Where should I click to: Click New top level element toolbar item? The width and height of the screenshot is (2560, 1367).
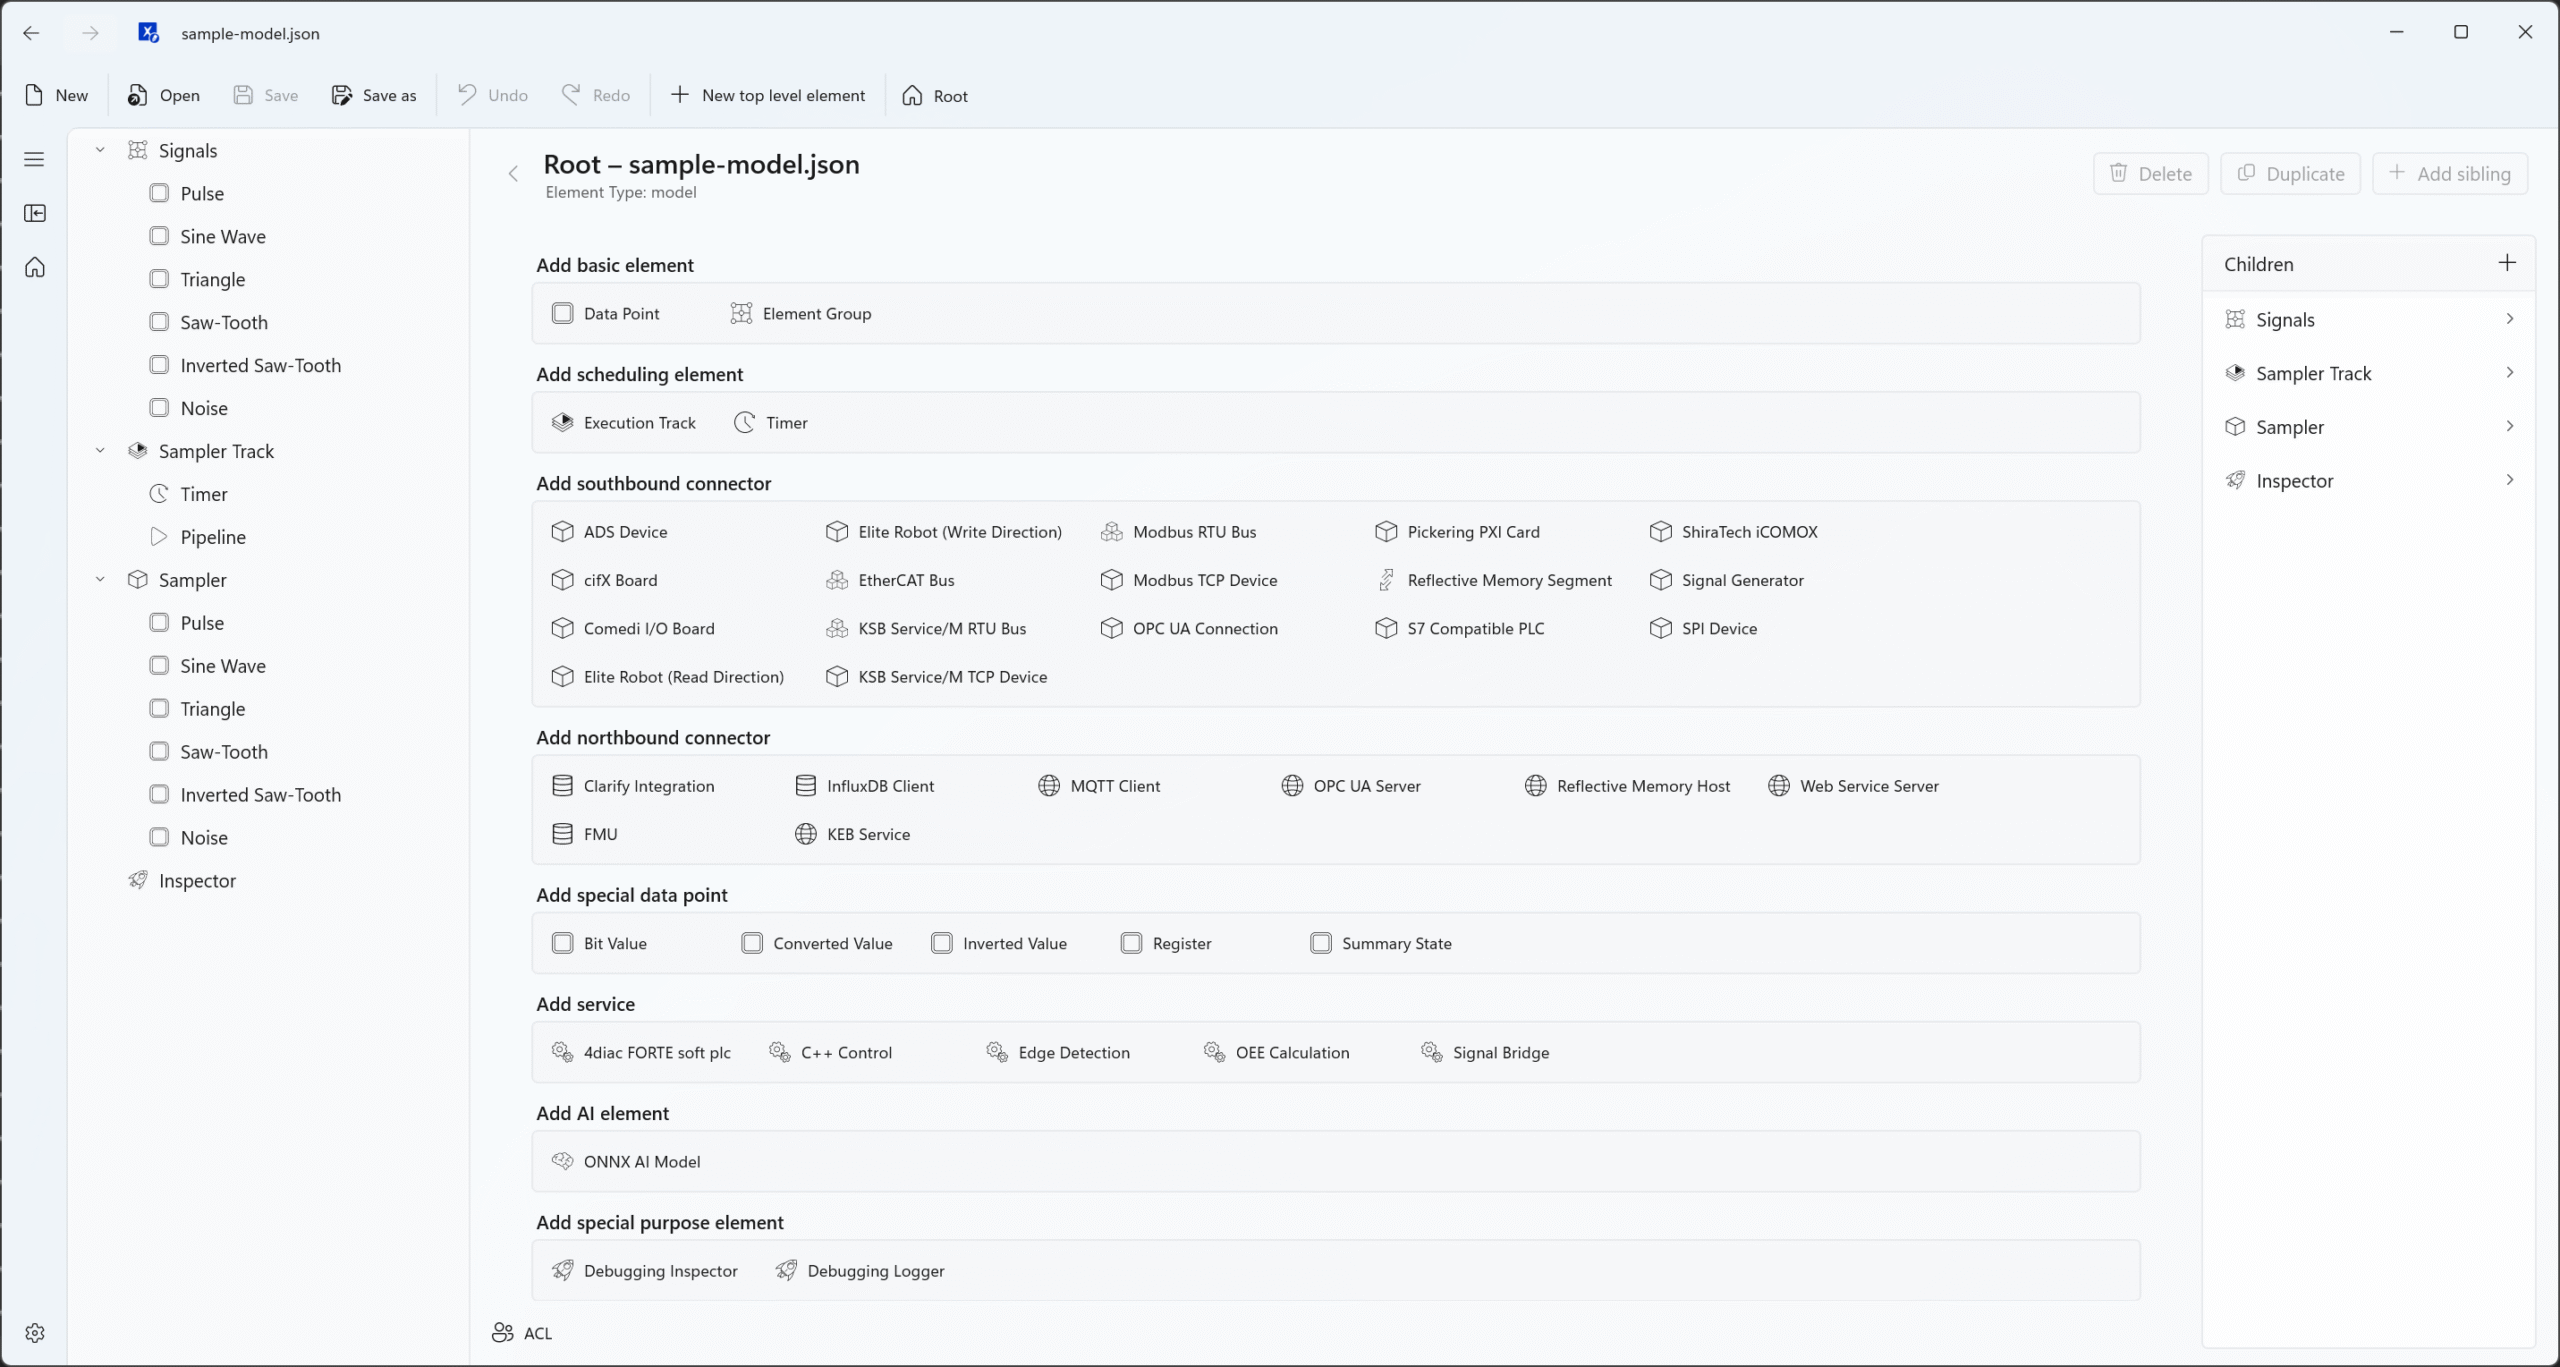pyautogui.click(x=768, y=96)
